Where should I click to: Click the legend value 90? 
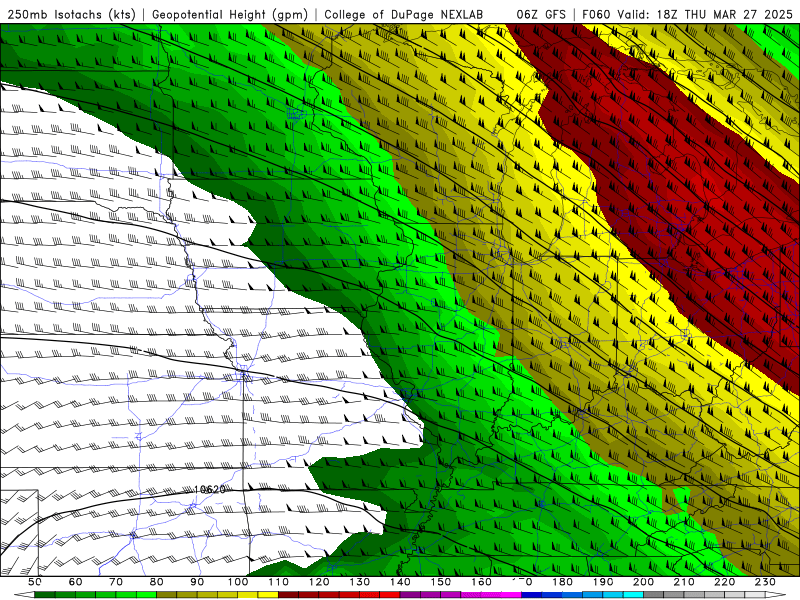click(197, 582)
